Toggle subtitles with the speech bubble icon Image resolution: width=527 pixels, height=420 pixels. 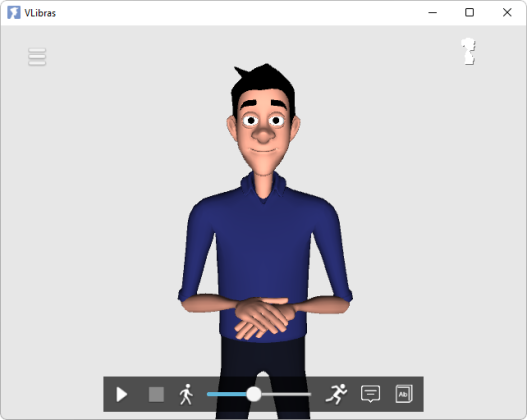click(370, 394)
